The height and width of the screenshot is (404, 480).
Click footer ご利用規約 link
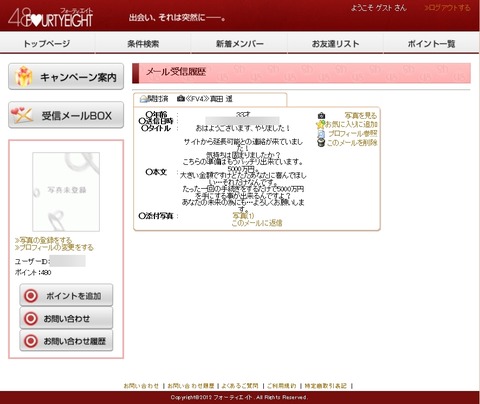pyautogui.click(x=282, y=386)
